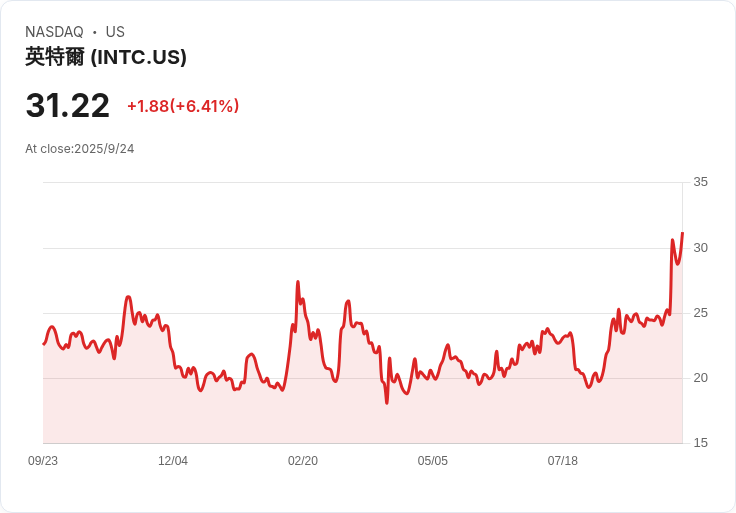The height and width of the screenshot is (513, 736).
Task: Select the 05/05 date on x-axis
Action: 433,461
